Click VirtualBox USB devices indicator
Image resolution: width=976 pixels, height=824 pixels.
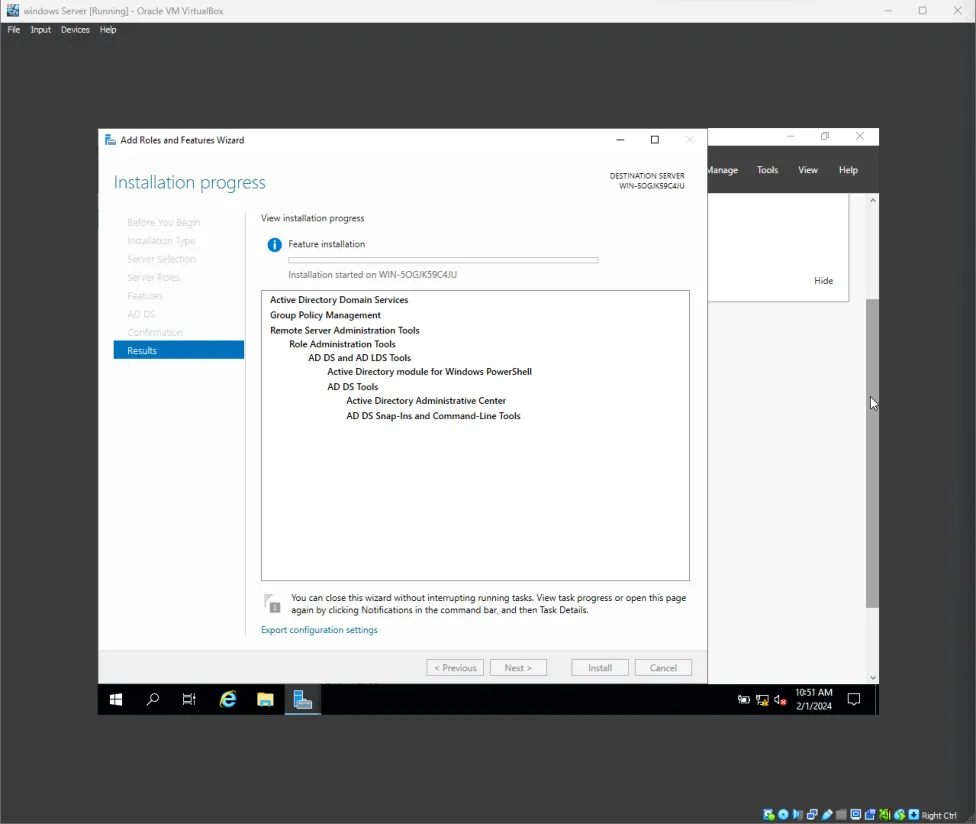(x=827, y=815)
